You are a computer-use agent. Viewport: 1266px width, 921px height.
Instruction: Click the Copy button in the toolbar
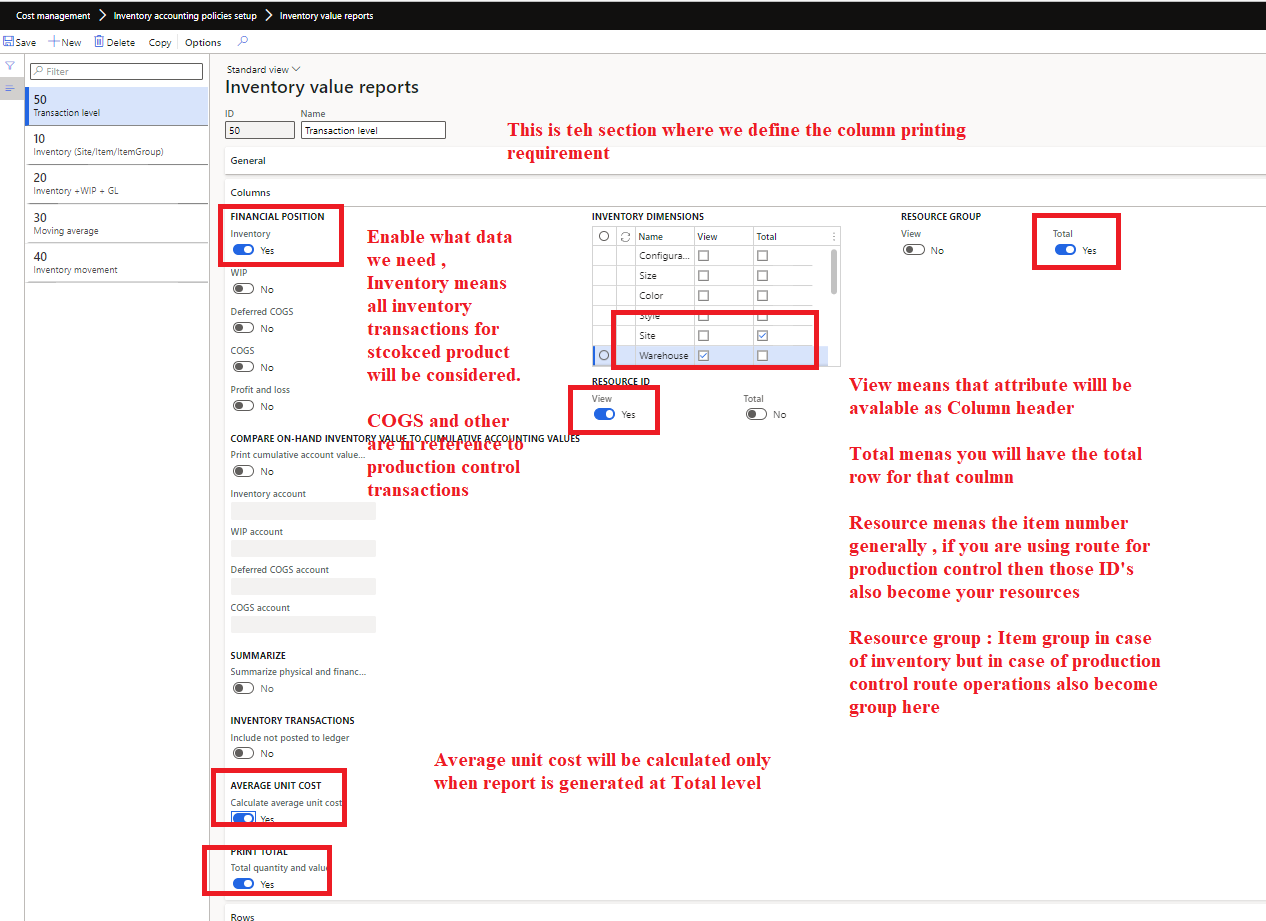tap(159, 42)
